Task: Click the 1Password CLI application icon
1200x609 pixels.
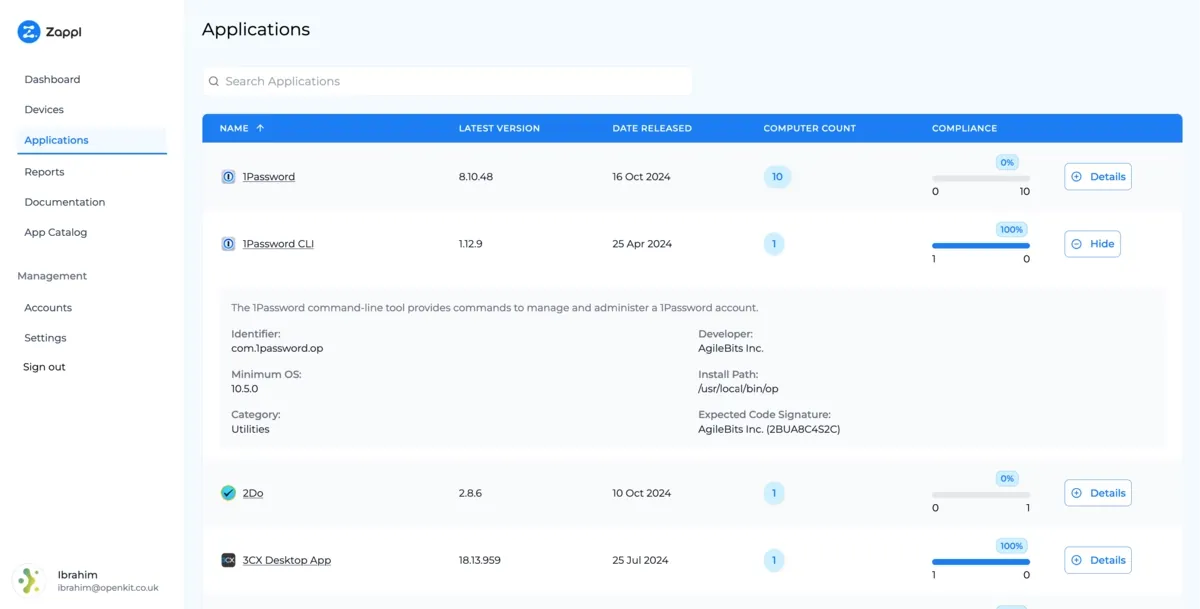Action: [x=228, y=243]
